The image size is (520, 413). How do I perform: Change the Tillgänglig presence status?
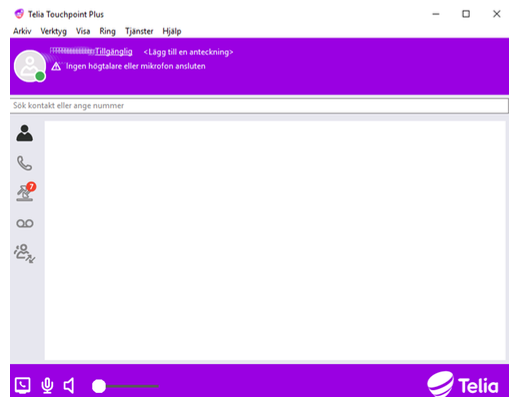click(x=114, y=52)
